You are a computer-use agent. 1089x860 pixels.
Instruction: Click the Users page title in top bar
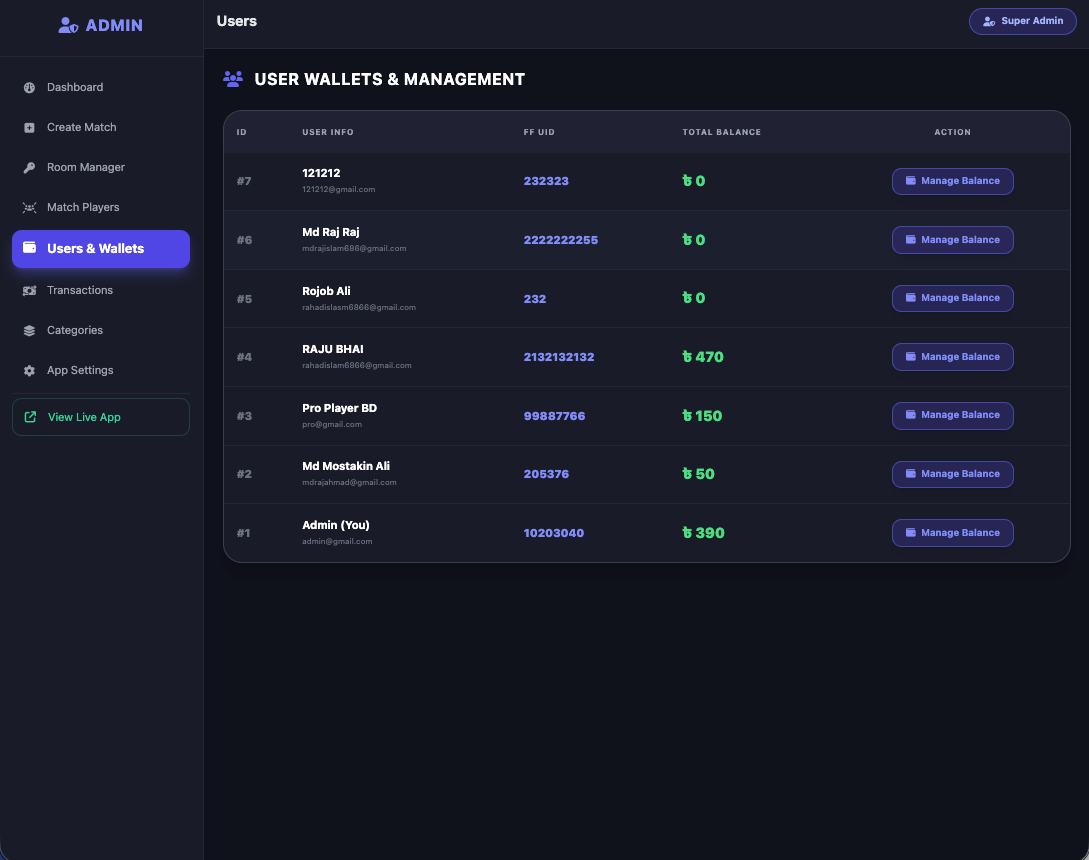point(237,22)
